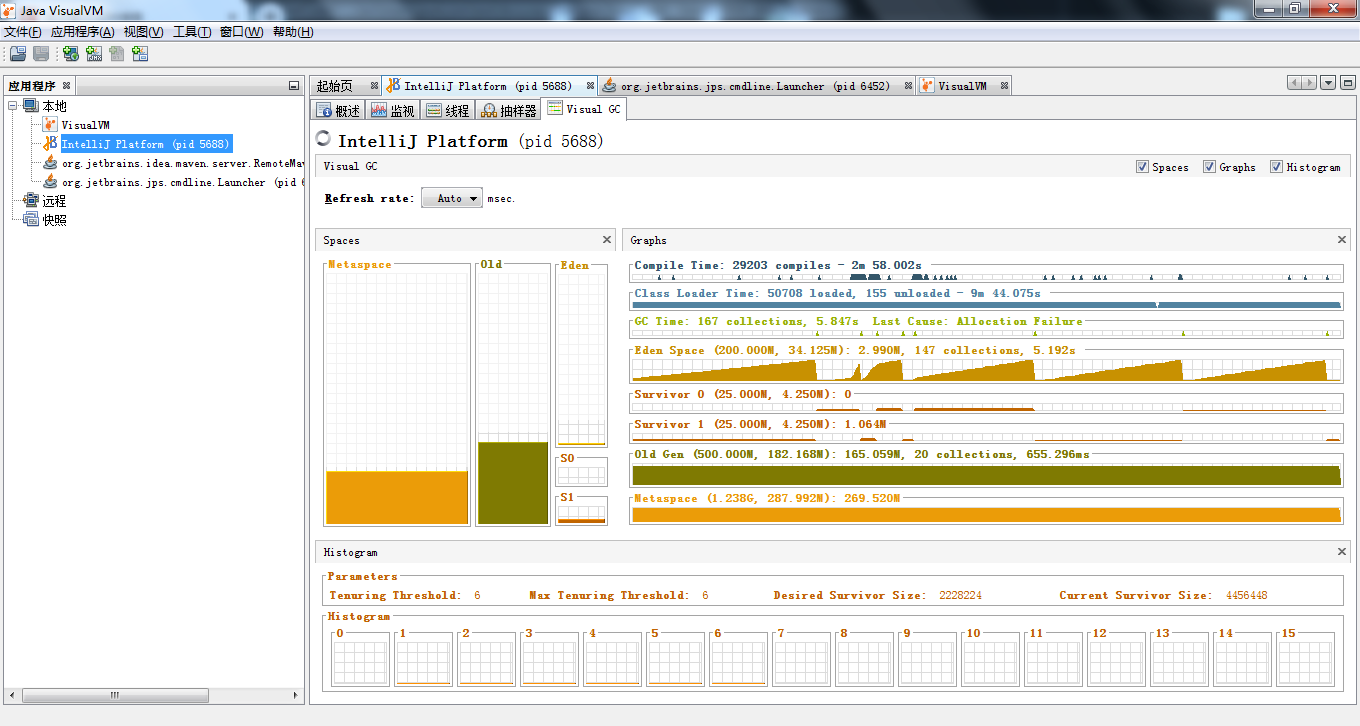Viewport: 1360px width, 726px height.
Task: Open the 工具(T) menu
Action: [192, 32]
